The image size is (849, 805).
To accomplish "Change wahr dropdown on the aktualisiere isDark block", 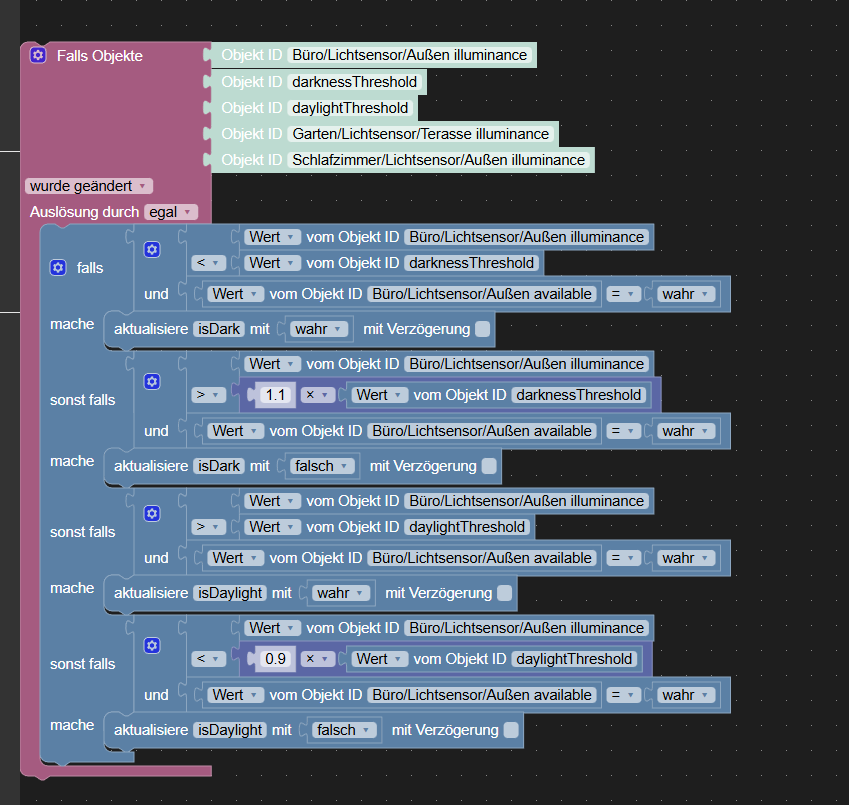I will [317, 329].
